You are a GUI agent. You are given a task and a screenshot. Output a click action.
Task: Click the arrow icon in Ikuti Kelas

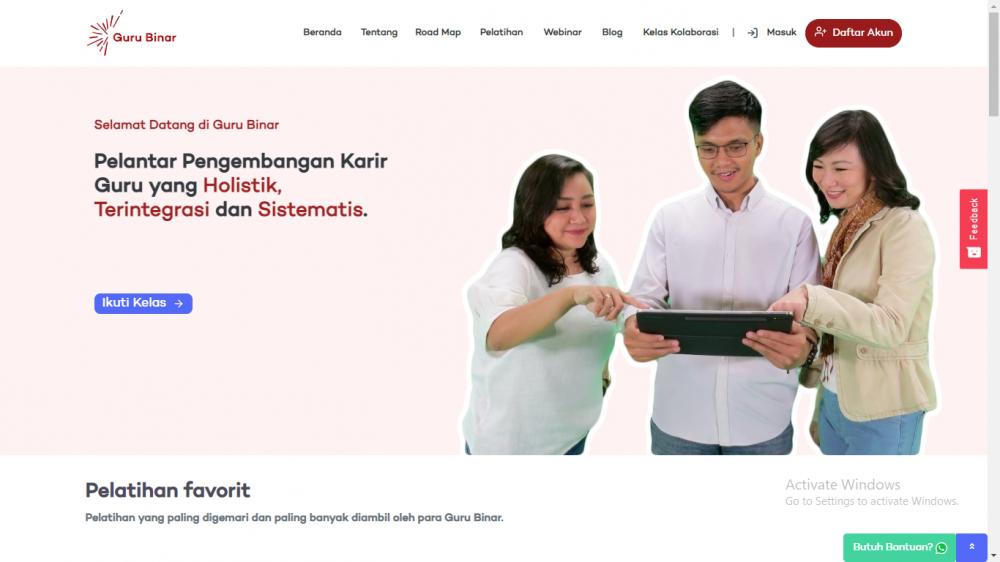[x=179, y=304]
